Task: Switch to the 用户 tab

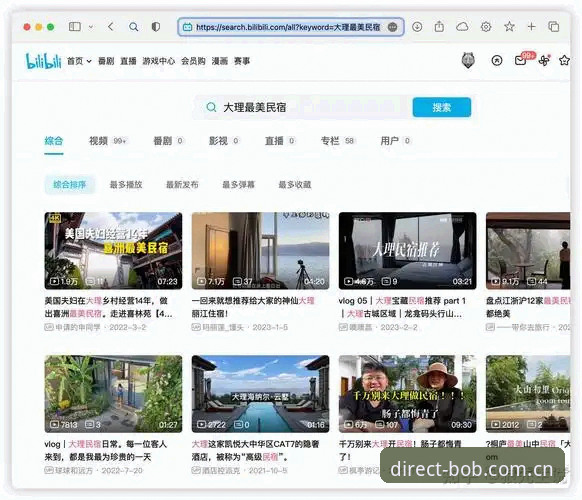Action: click(x=395, y=141)
